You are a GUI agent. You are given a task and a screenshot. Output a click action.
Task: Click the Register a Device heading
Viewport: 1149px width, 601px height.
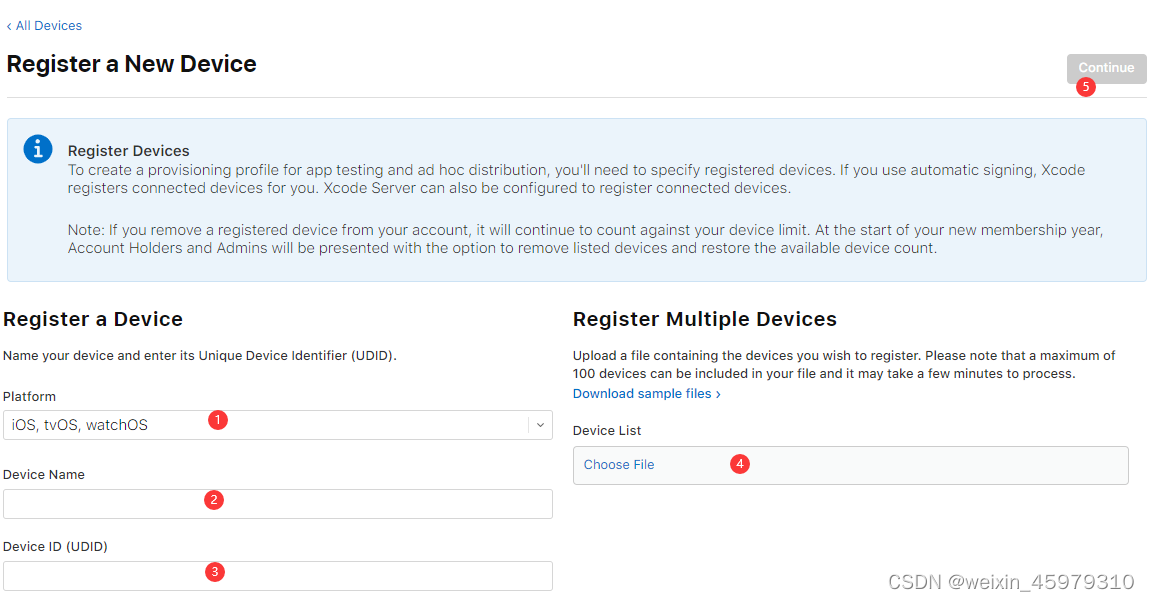[93, 320]
